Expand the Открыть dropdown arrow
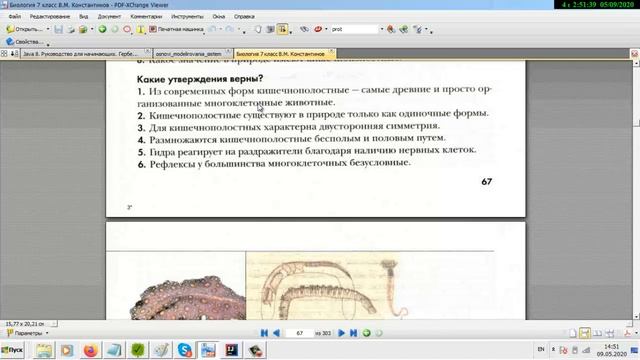 pyautogui.click(x=48, y=29)
